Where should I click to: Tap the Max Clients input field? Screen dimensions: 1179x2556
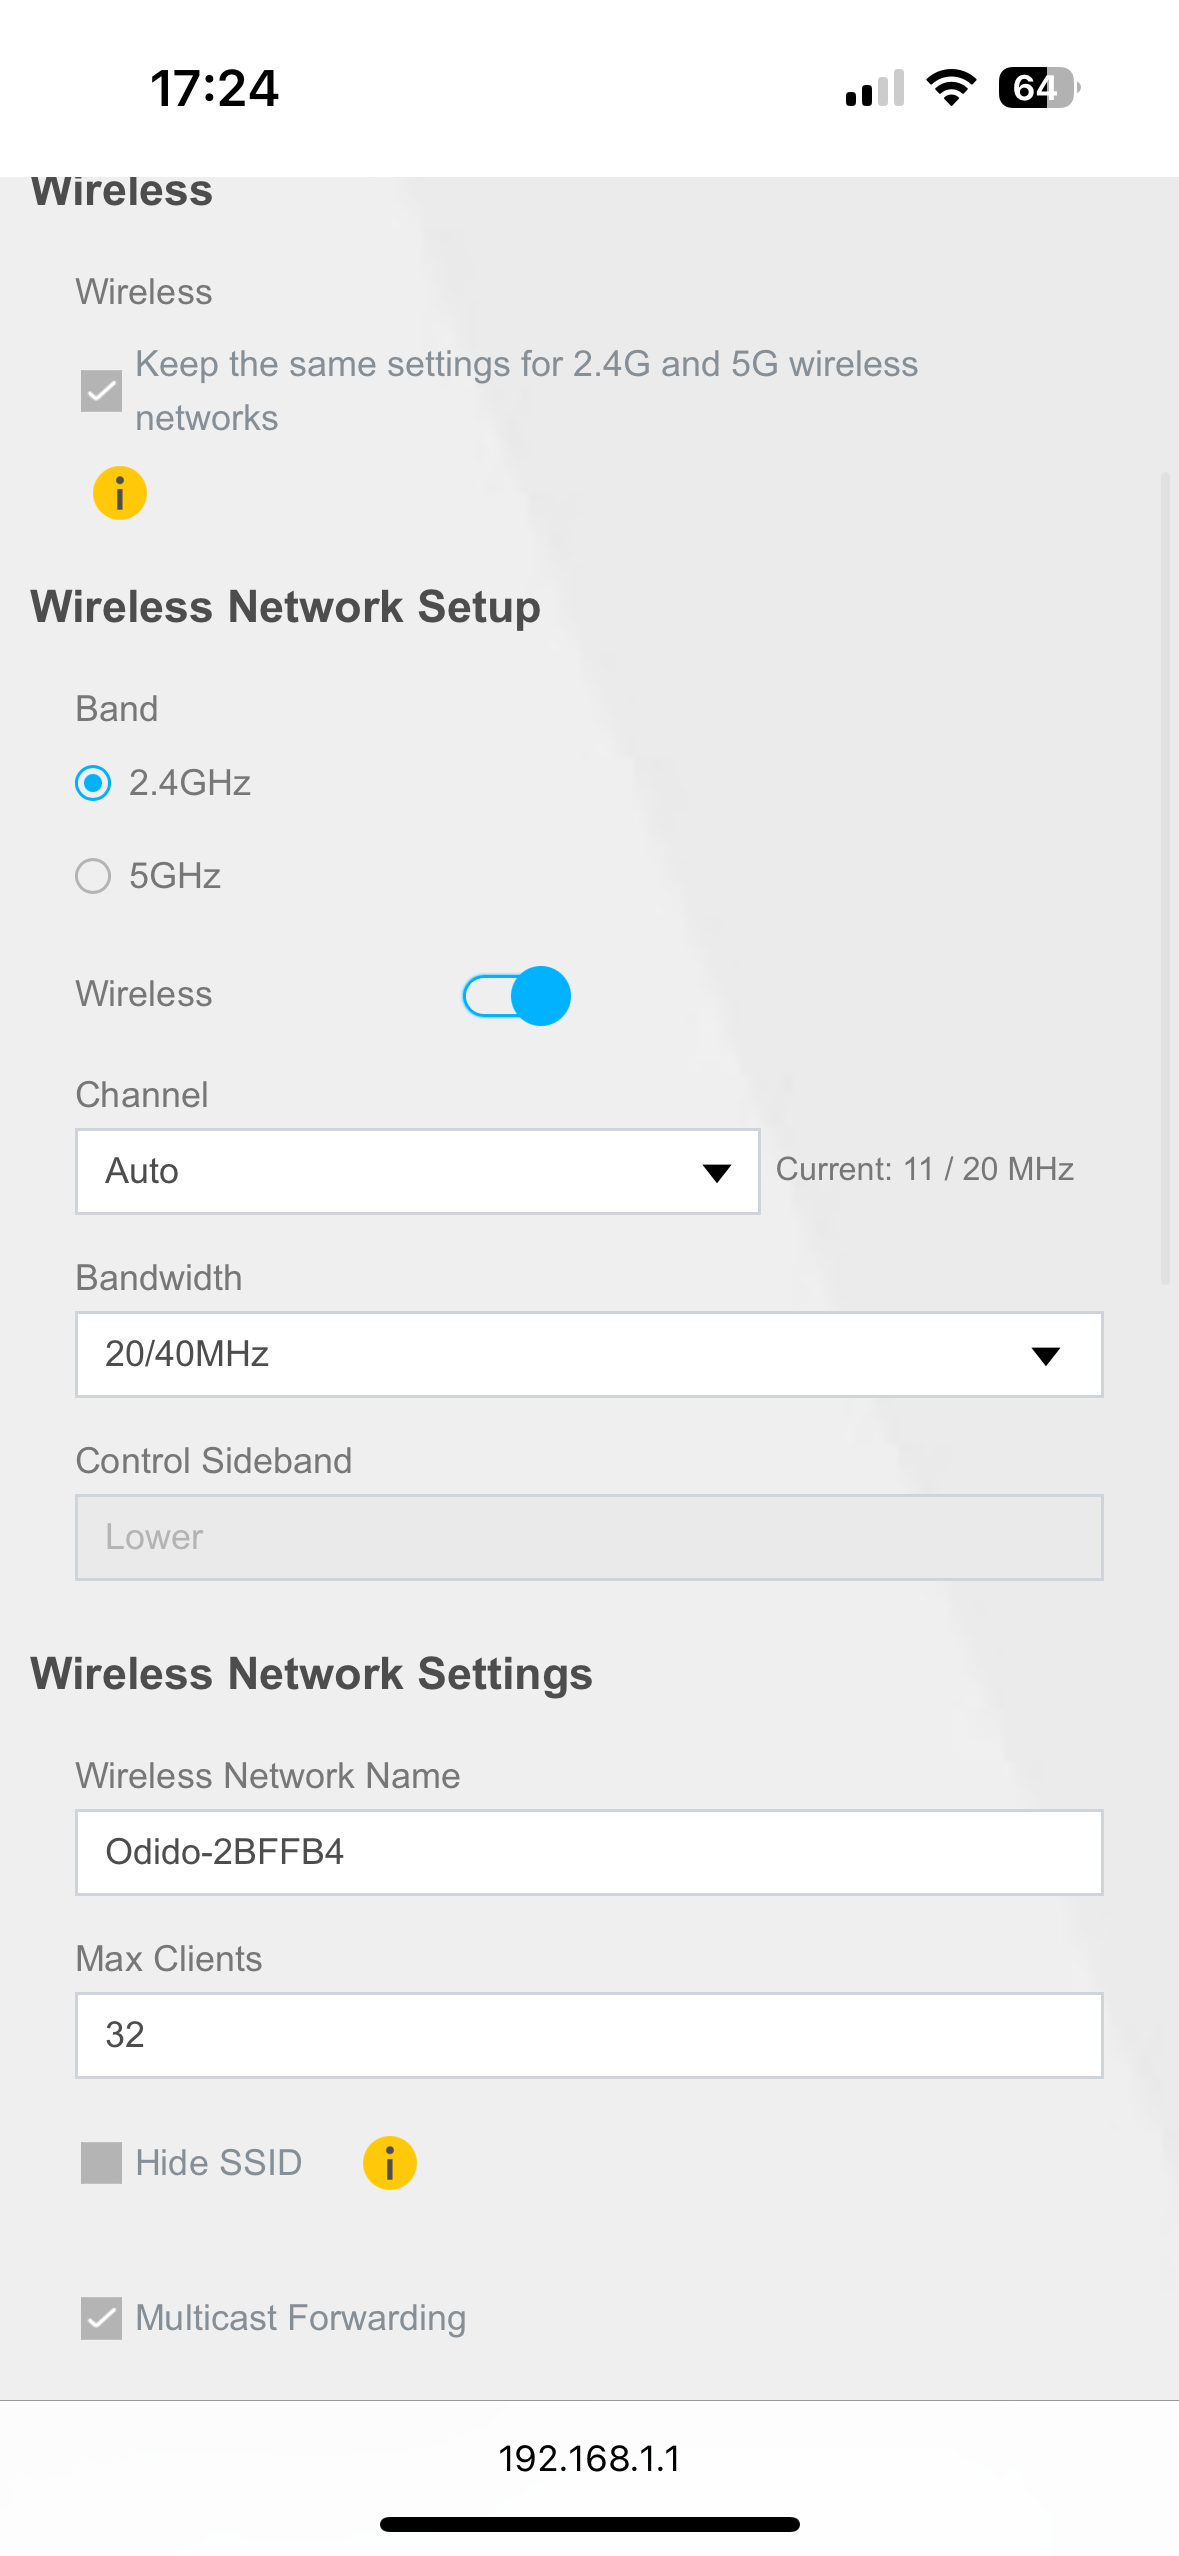pyautogui.click(x=589, y=2035)
